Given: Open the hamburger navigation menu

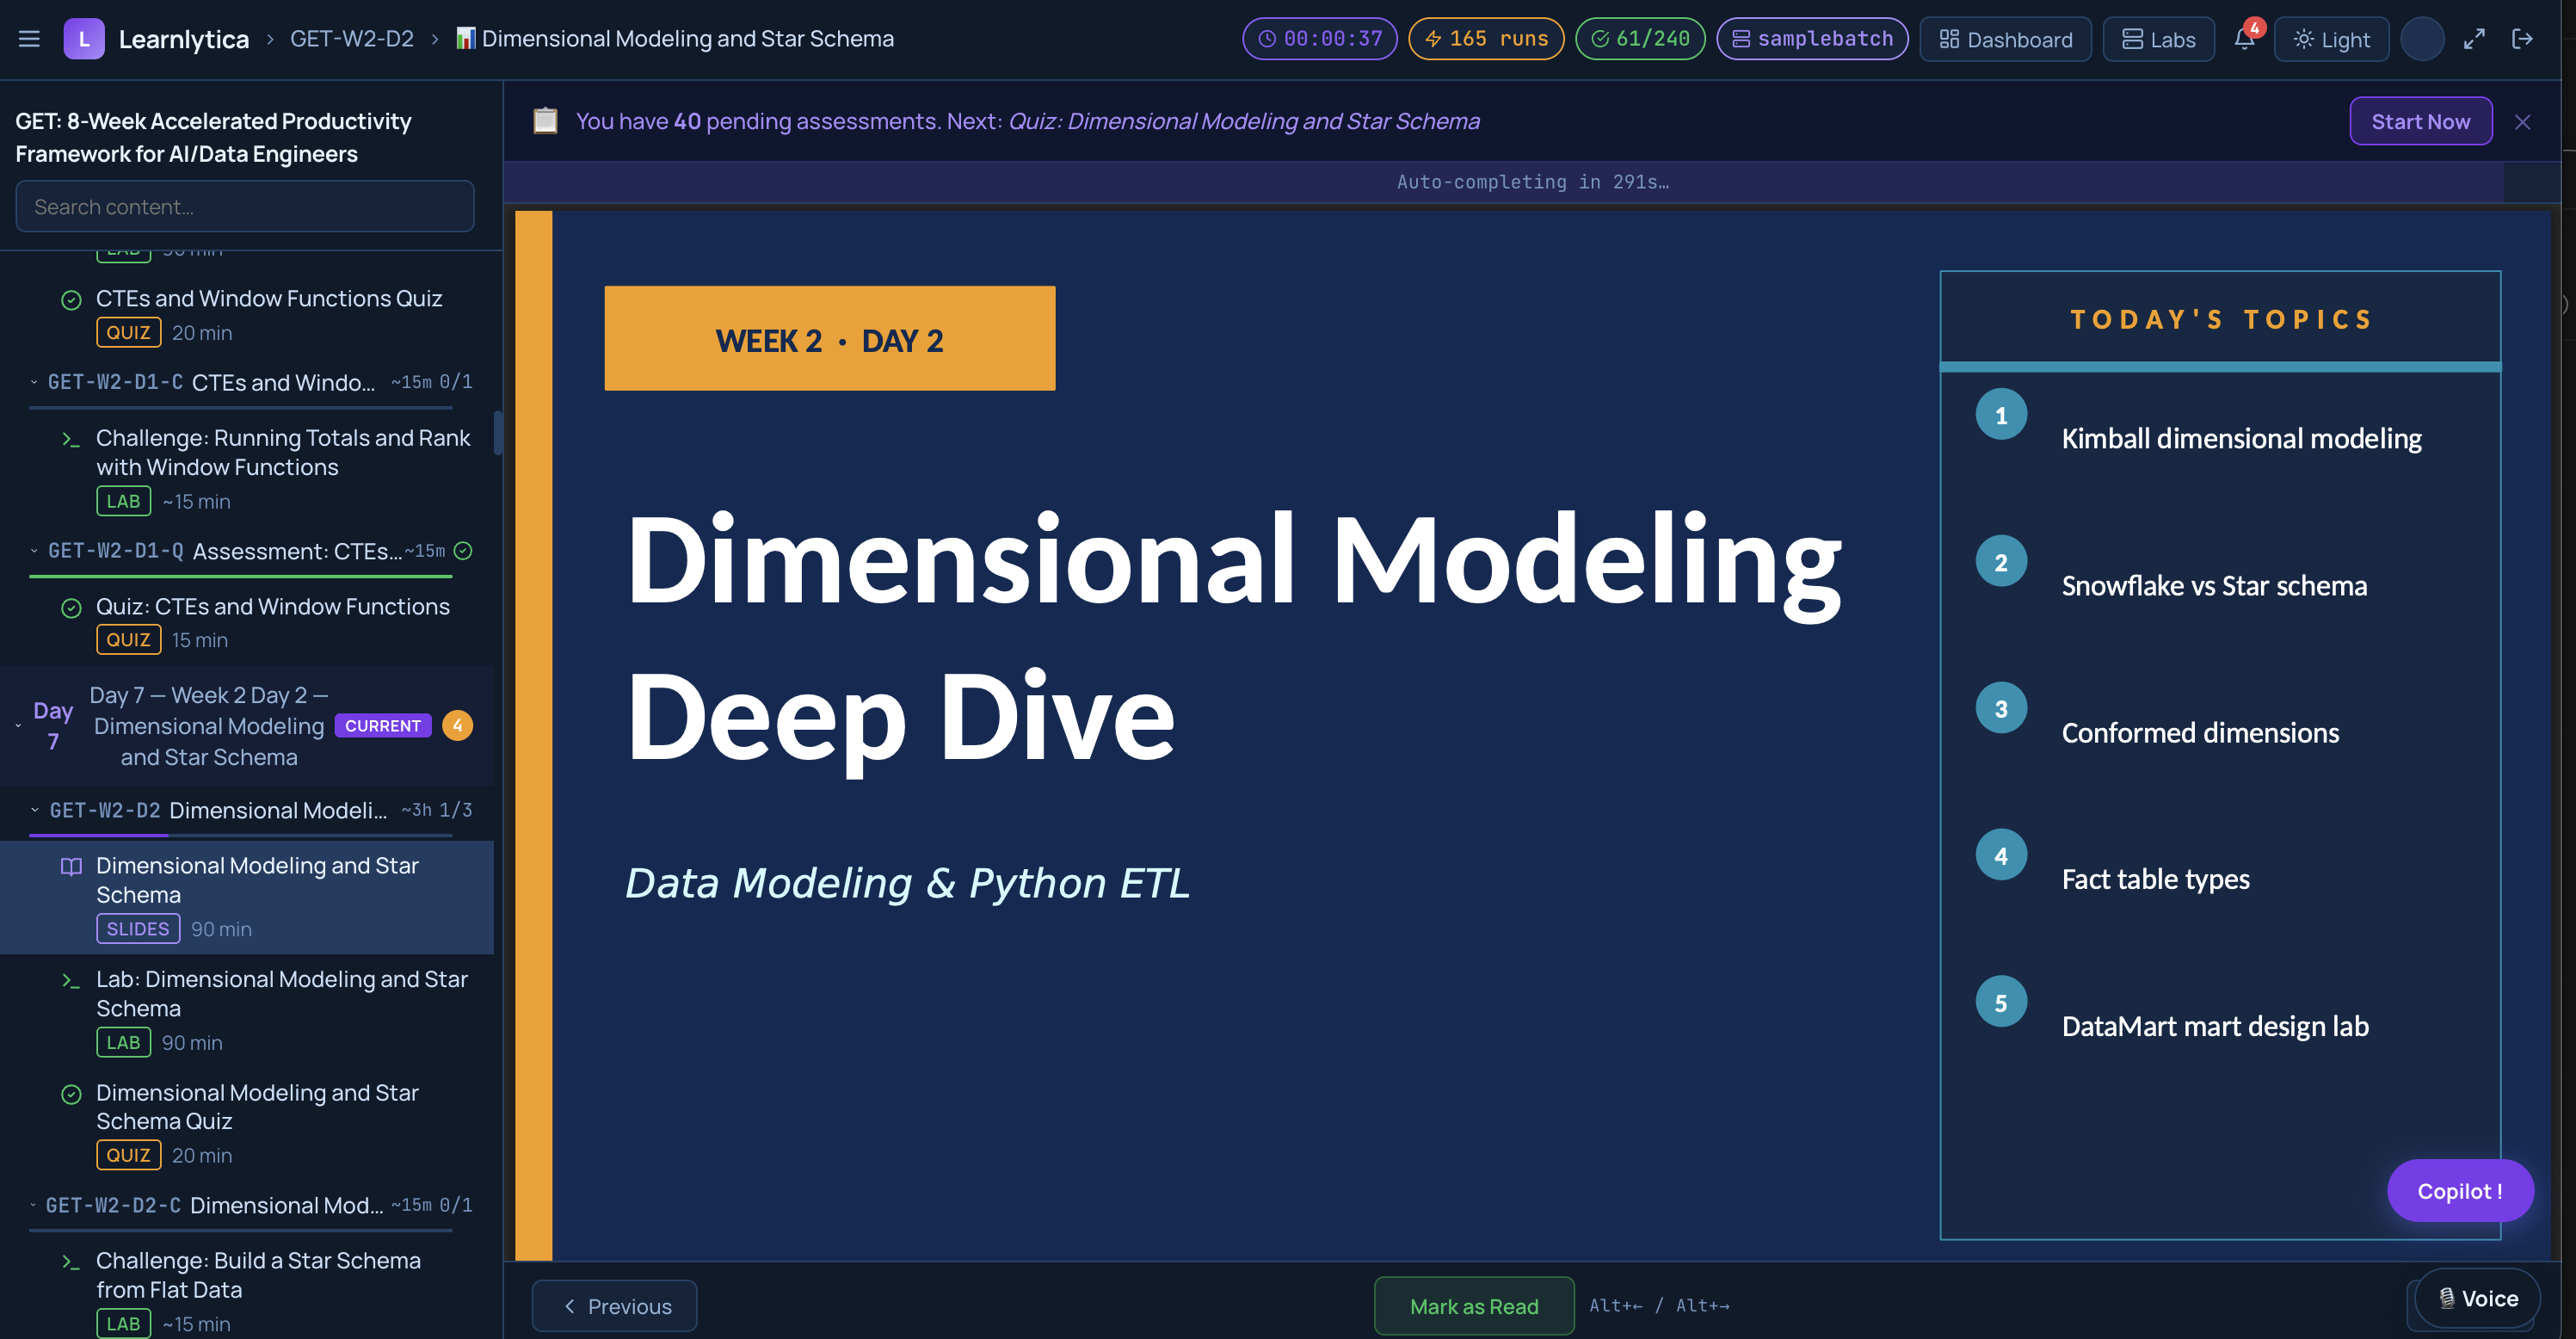Looking at the screenshot, I should click(29, 38).
